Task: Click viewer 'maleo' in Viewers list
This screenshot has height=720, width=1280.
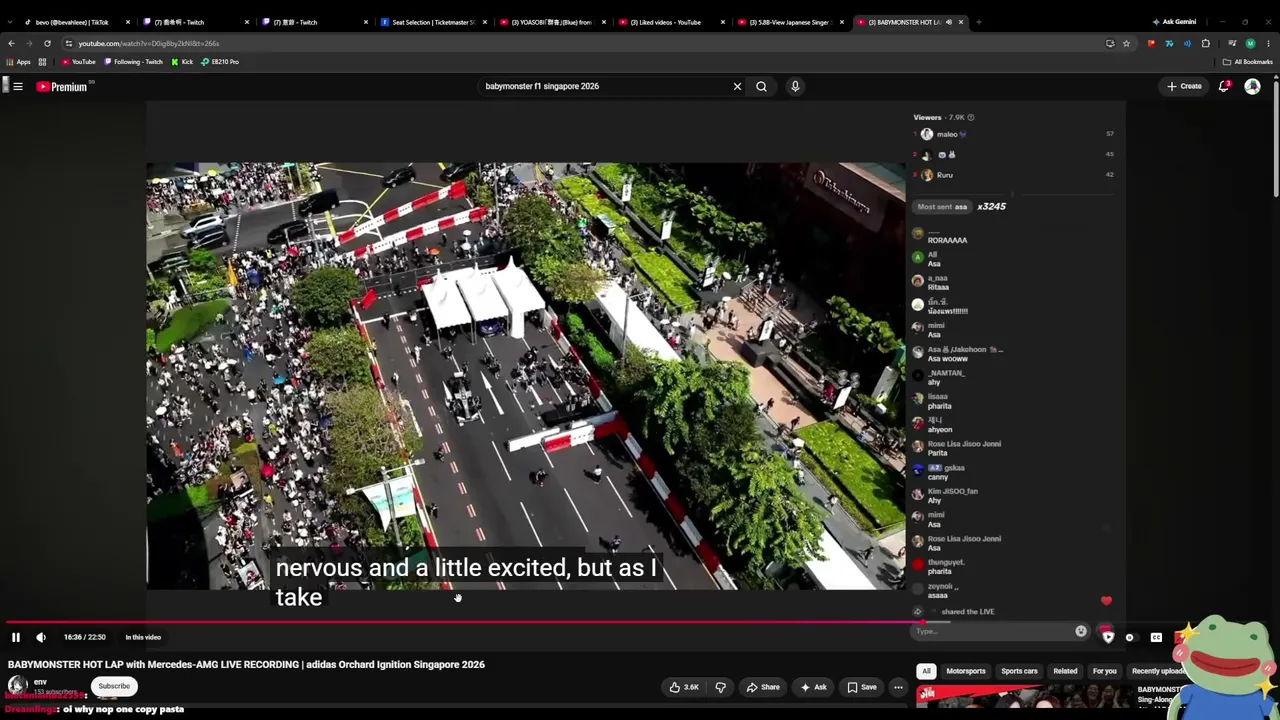Action: pos(946,134)
